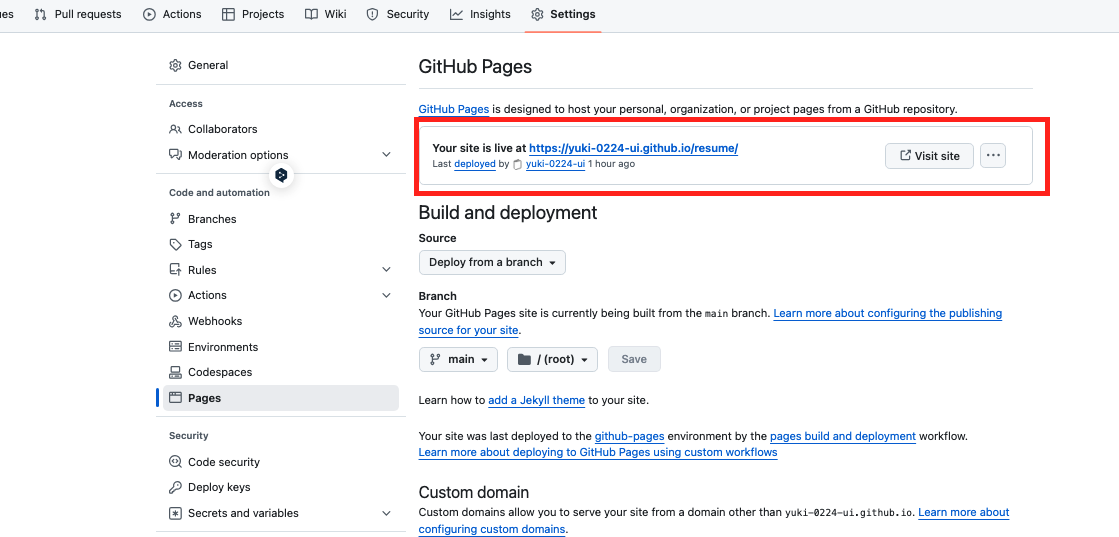
Task: Click the people icon next to Collaborators
Action: [175, 129]
